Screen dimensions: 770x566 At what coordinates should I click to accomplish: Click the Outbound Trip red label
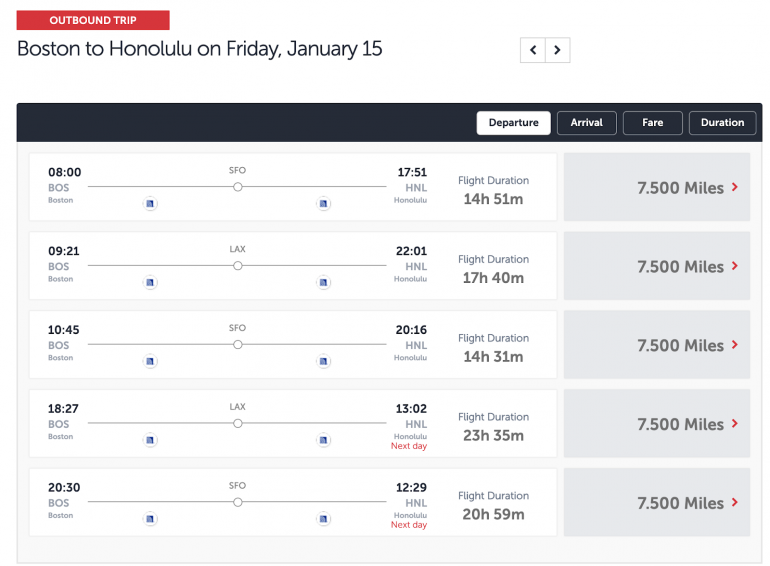click(x=93, y=20)
